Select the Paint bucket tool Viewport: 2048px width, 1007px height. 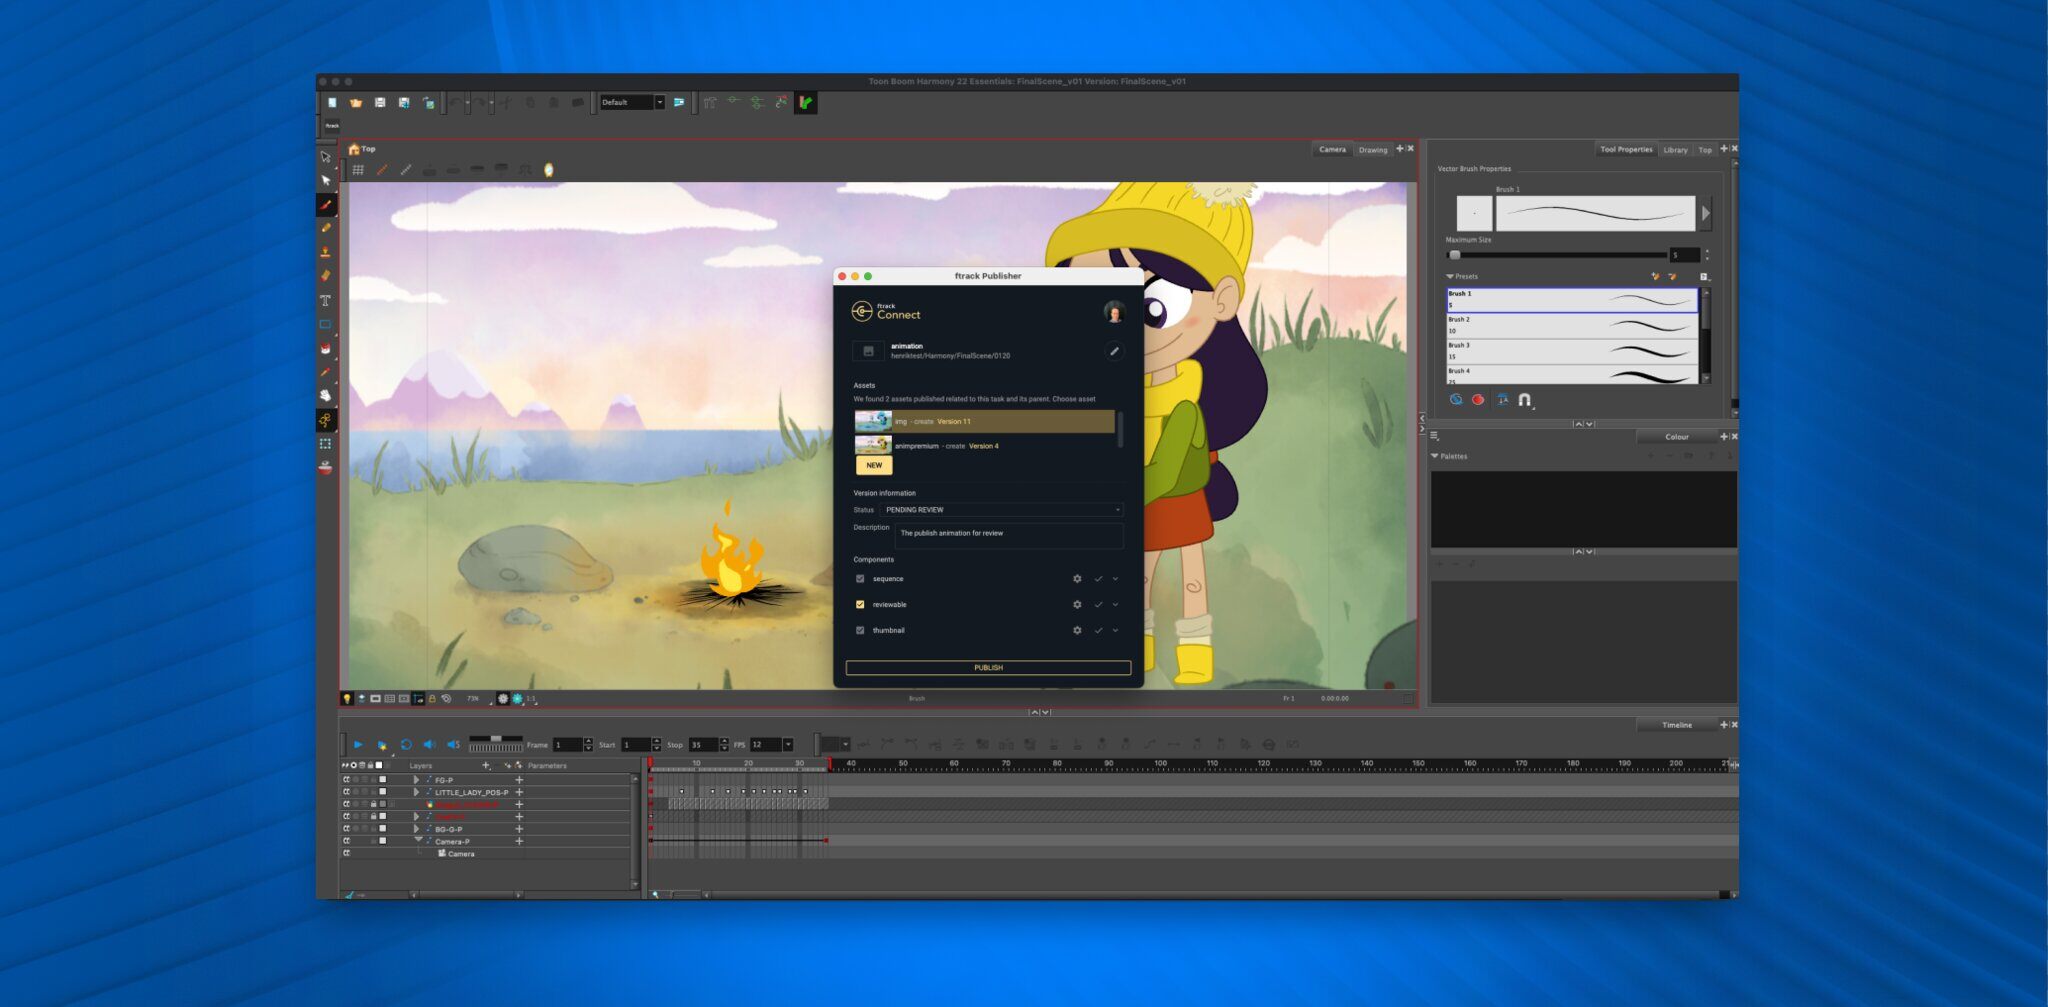(x=326, y=349)
